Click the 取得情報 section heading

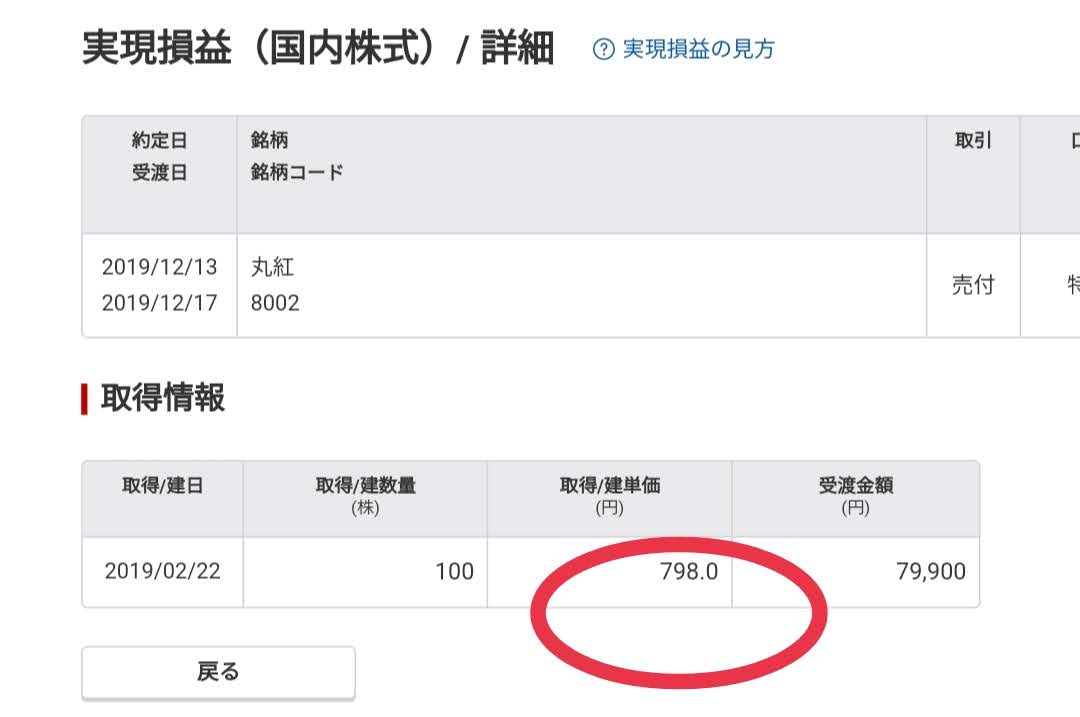163,398
